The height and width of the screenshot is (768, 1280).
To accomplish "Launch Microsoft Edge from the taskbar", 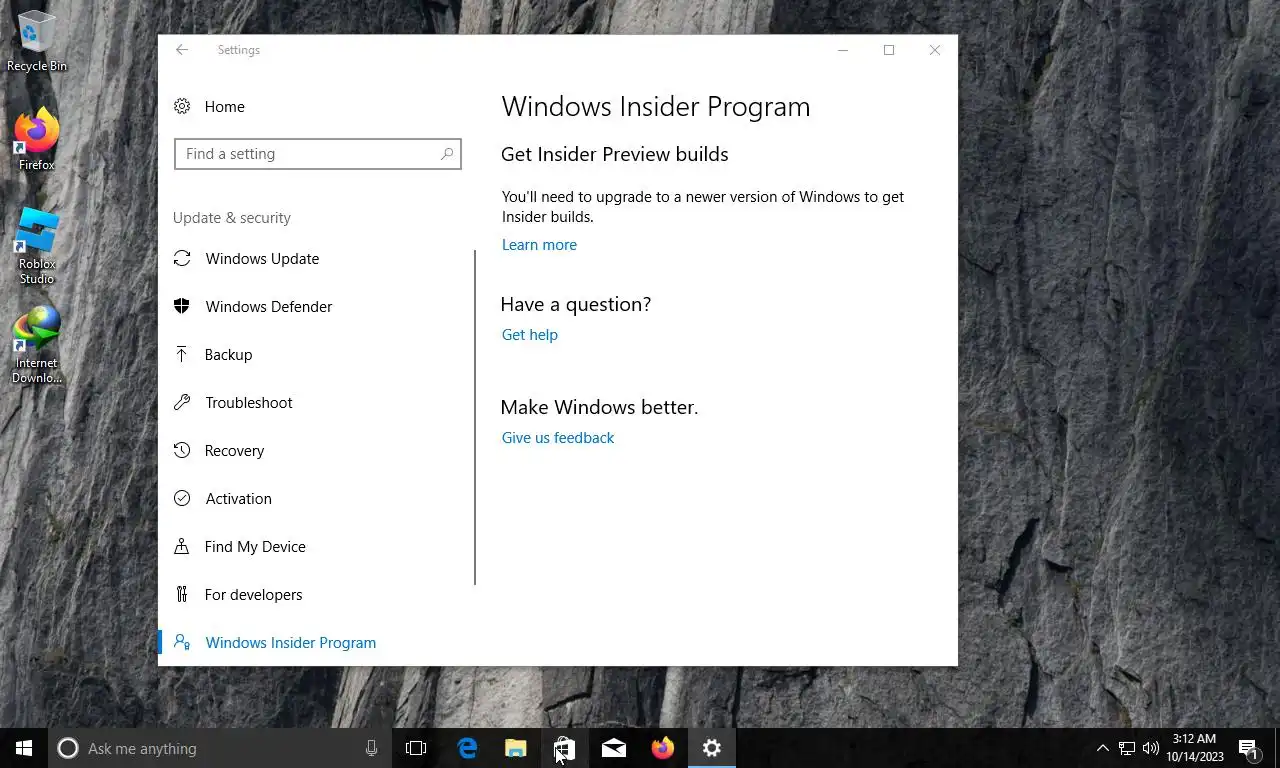I will point(467,748).
